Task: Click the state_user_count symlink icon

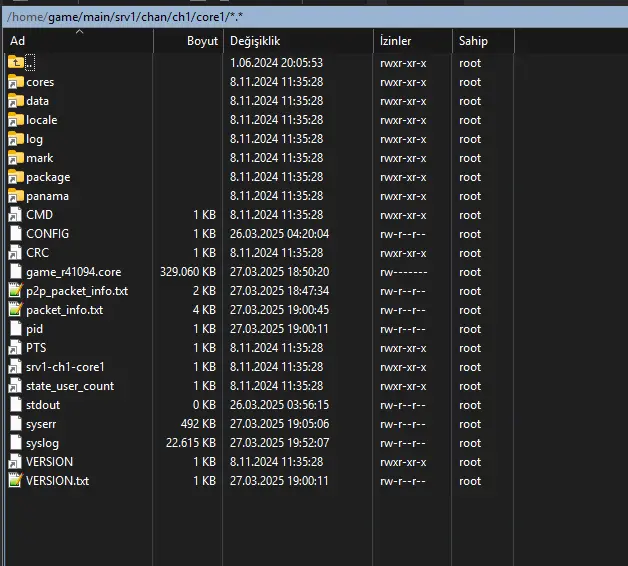Action: (15, 386)
